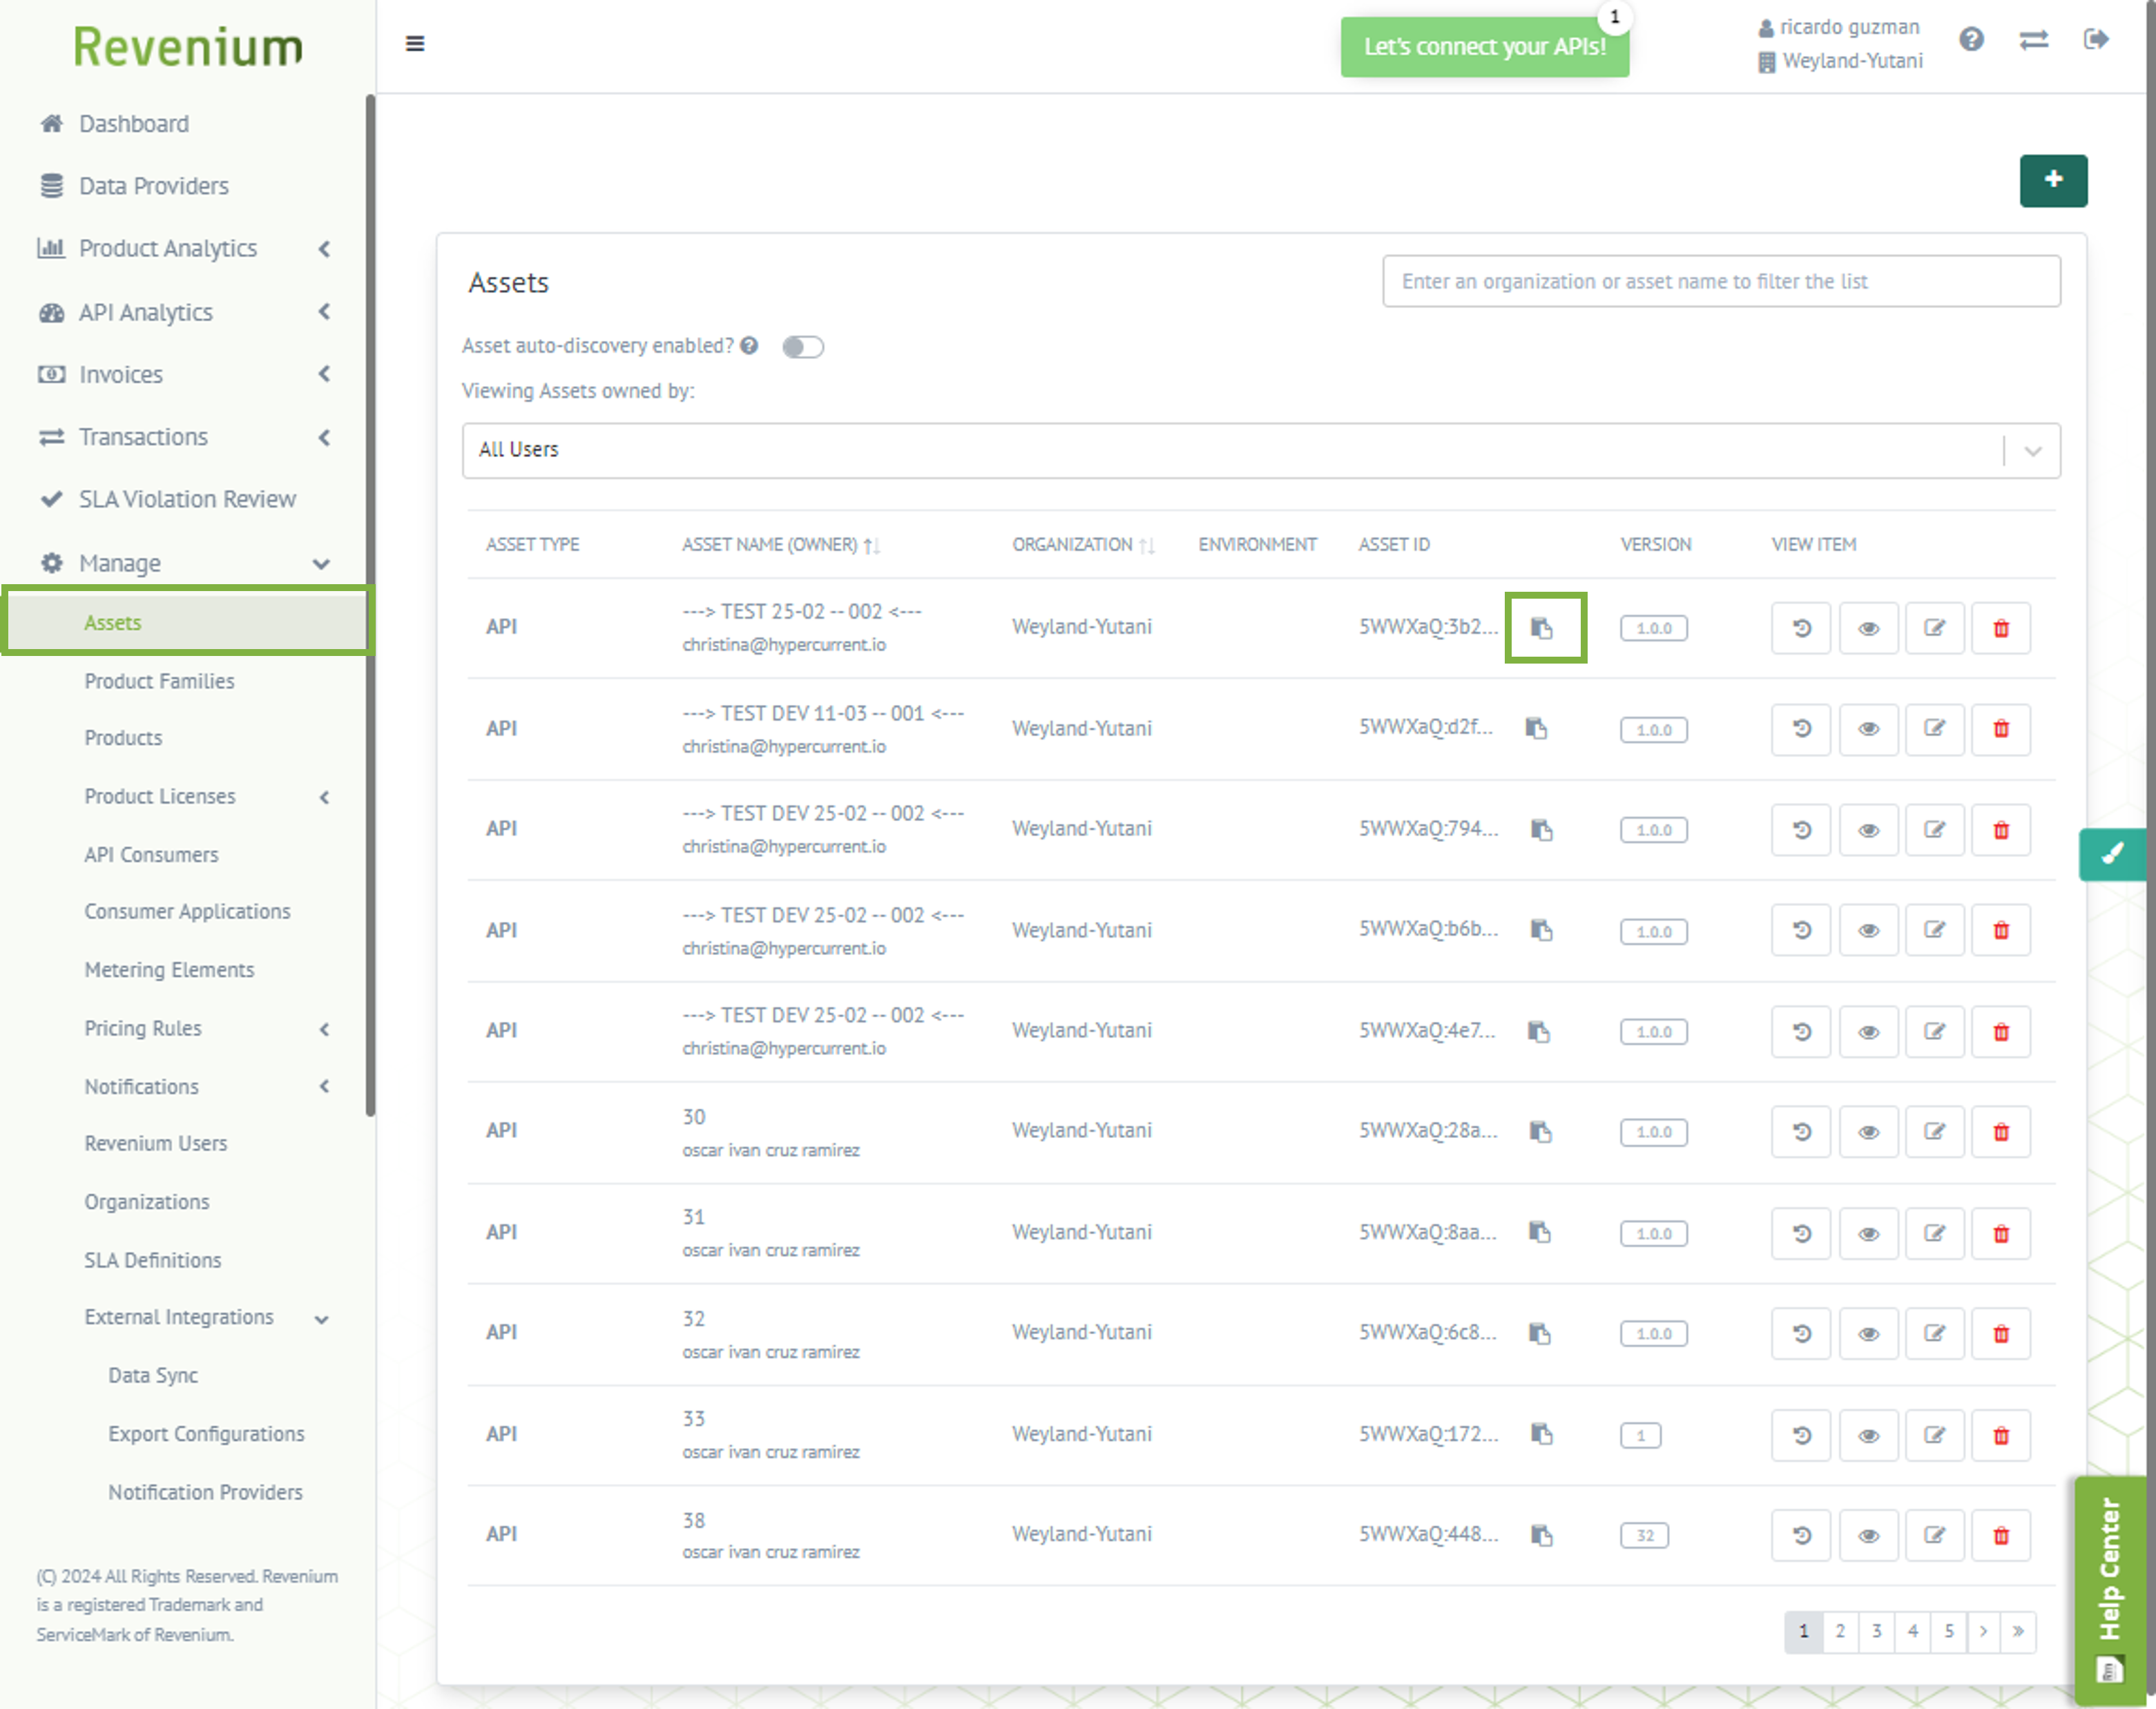Open the help question mark icon

tap(1970, 40)
